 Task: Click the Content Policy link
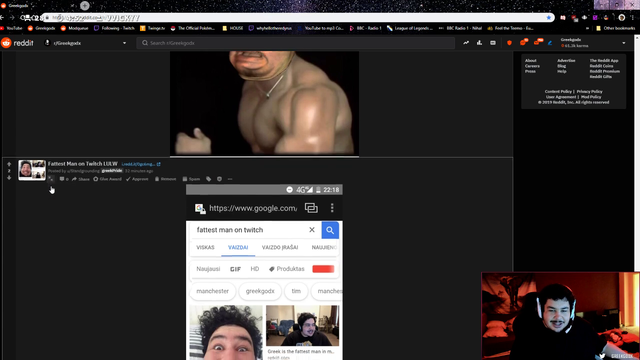558,91
